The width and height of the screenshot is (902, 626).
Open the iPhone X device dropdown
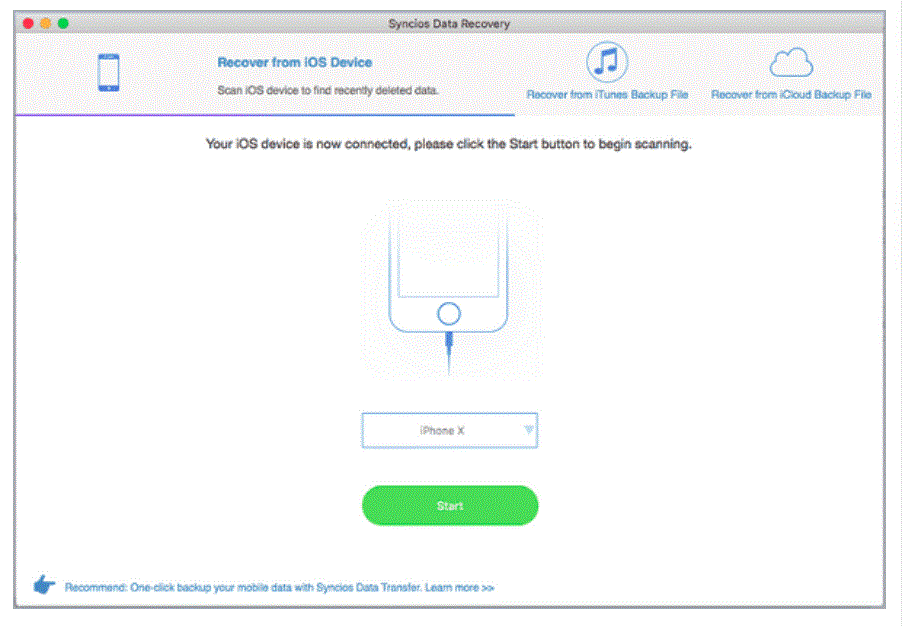pyautogui.click(x=449, y=430)
